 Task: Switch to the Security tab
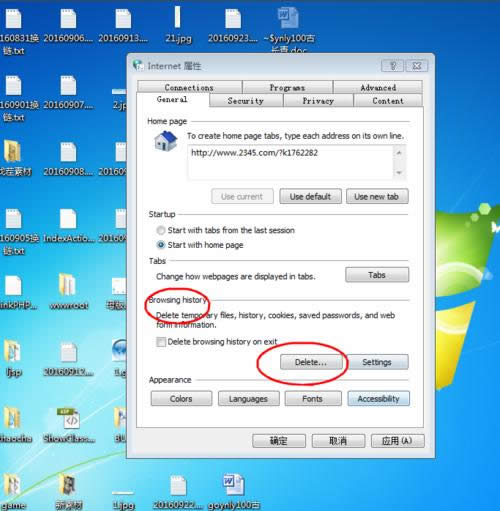point(246,101)
